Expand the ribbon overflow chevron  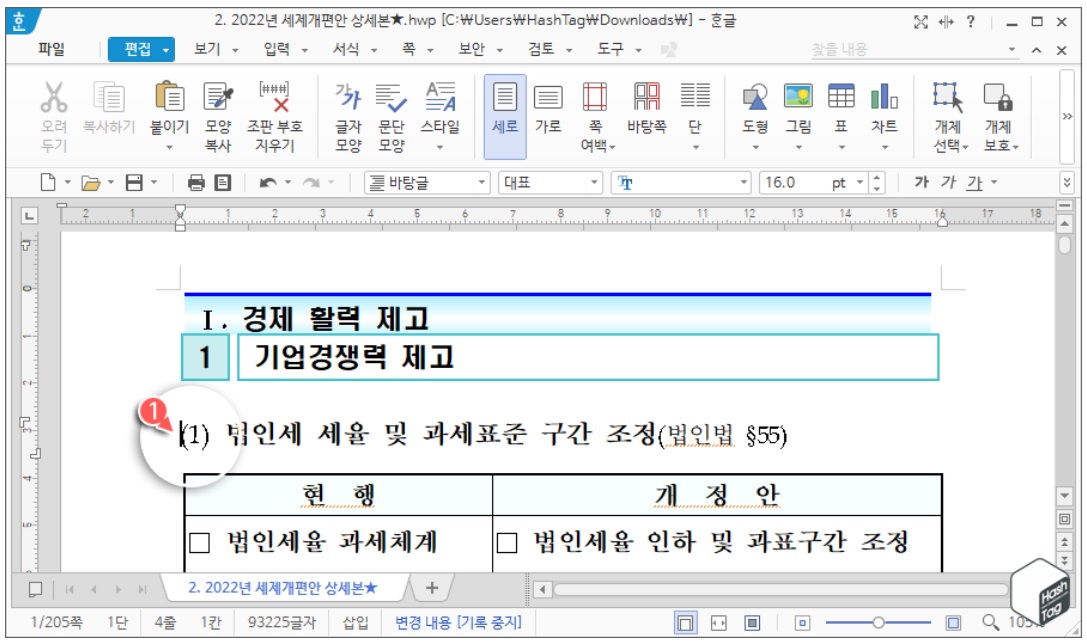(x=1067, y=116)
